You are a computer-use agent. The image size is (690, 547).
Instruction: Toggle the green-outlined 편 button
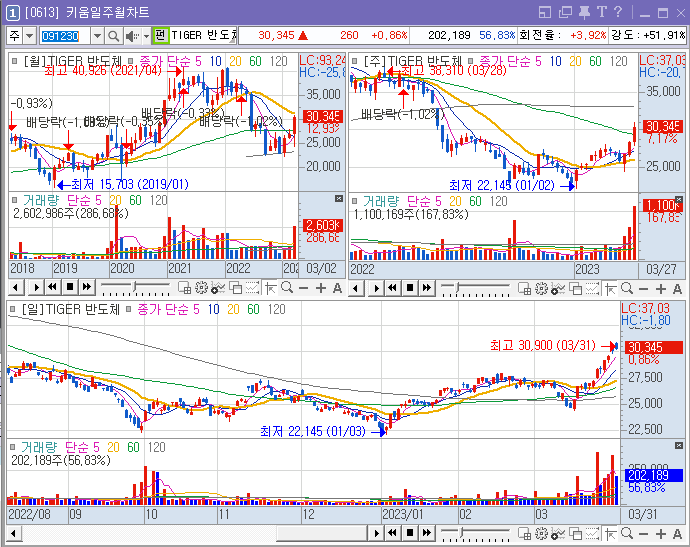(161, 35)
